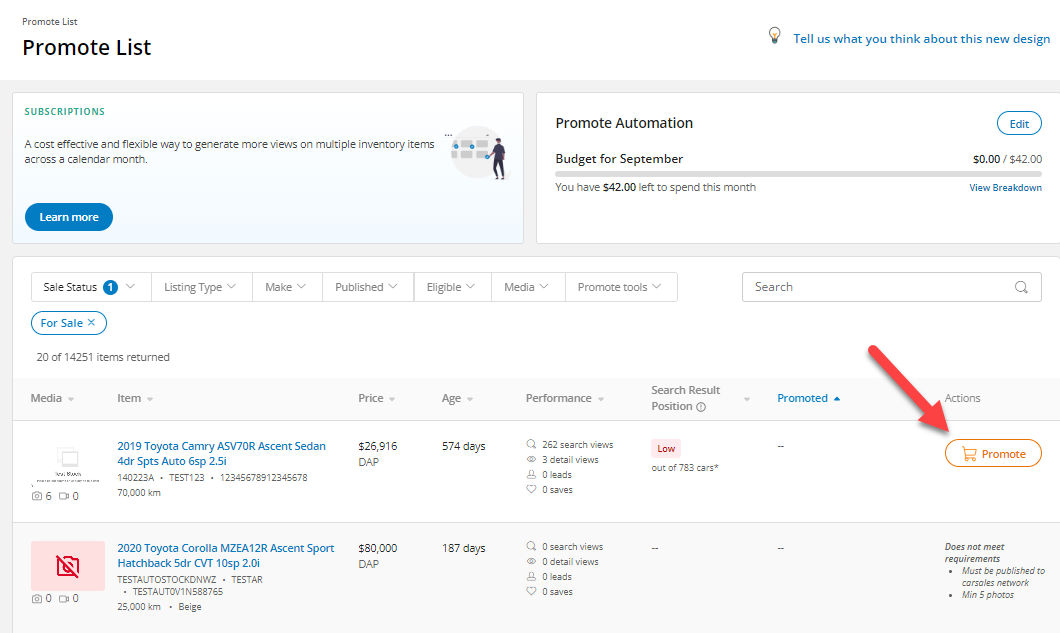
Task: Click the magnifier icon in Search box
Action: [x=1021, y=287]
